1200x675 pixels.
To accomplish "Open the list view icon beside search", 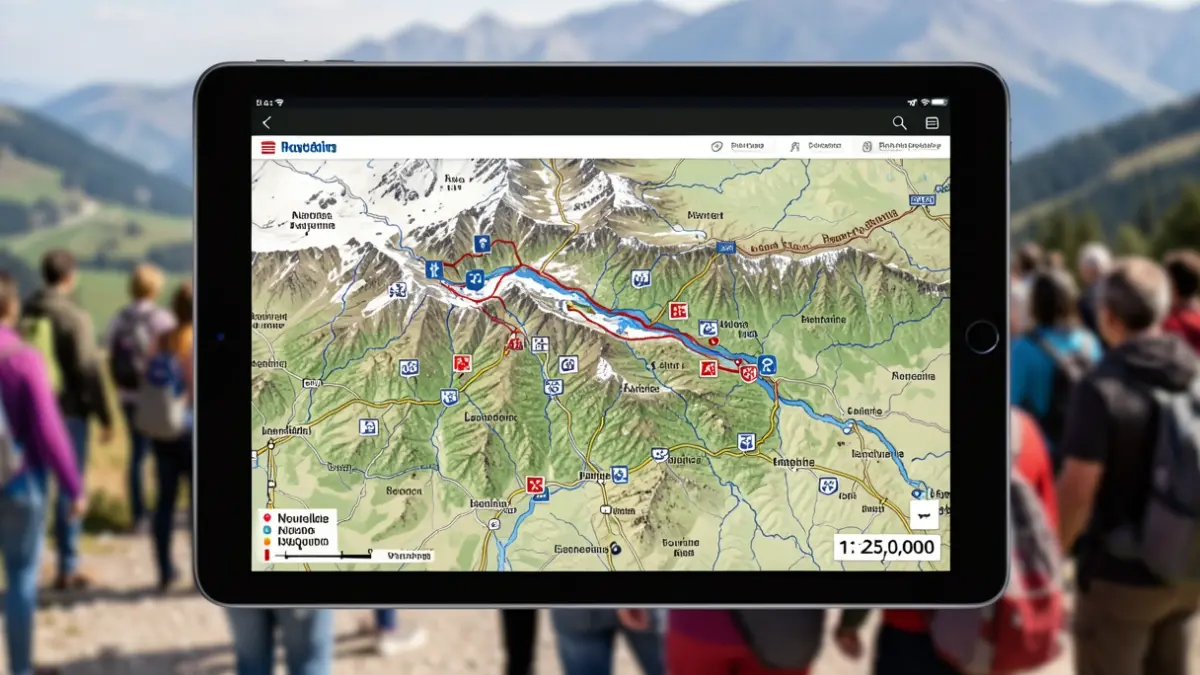I will 932,123.
